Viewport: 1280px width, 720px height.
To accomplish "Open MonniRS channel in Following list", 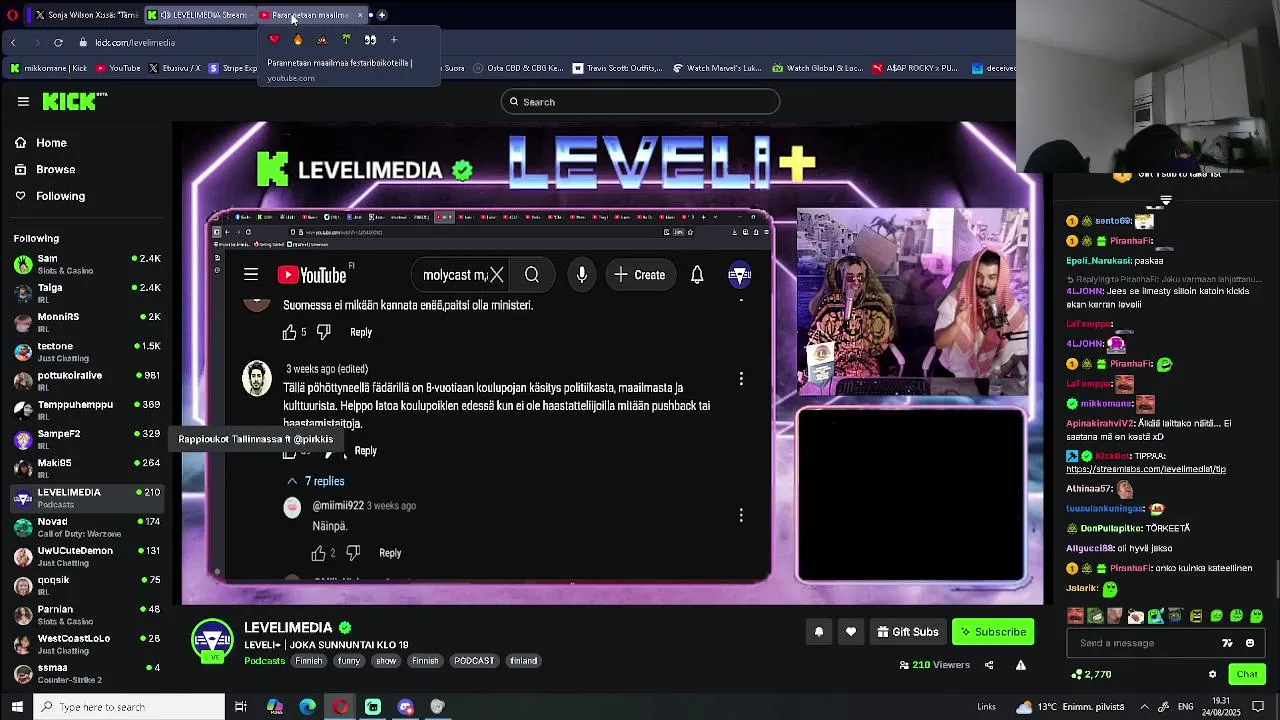I will pos(85,322).
